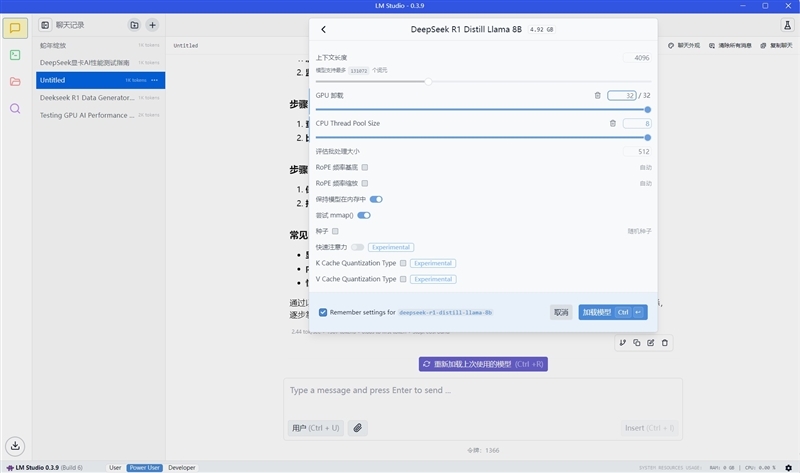Open the Chat view in the sidebar
This screenshot has height=473, width=800.
[15, 28]
